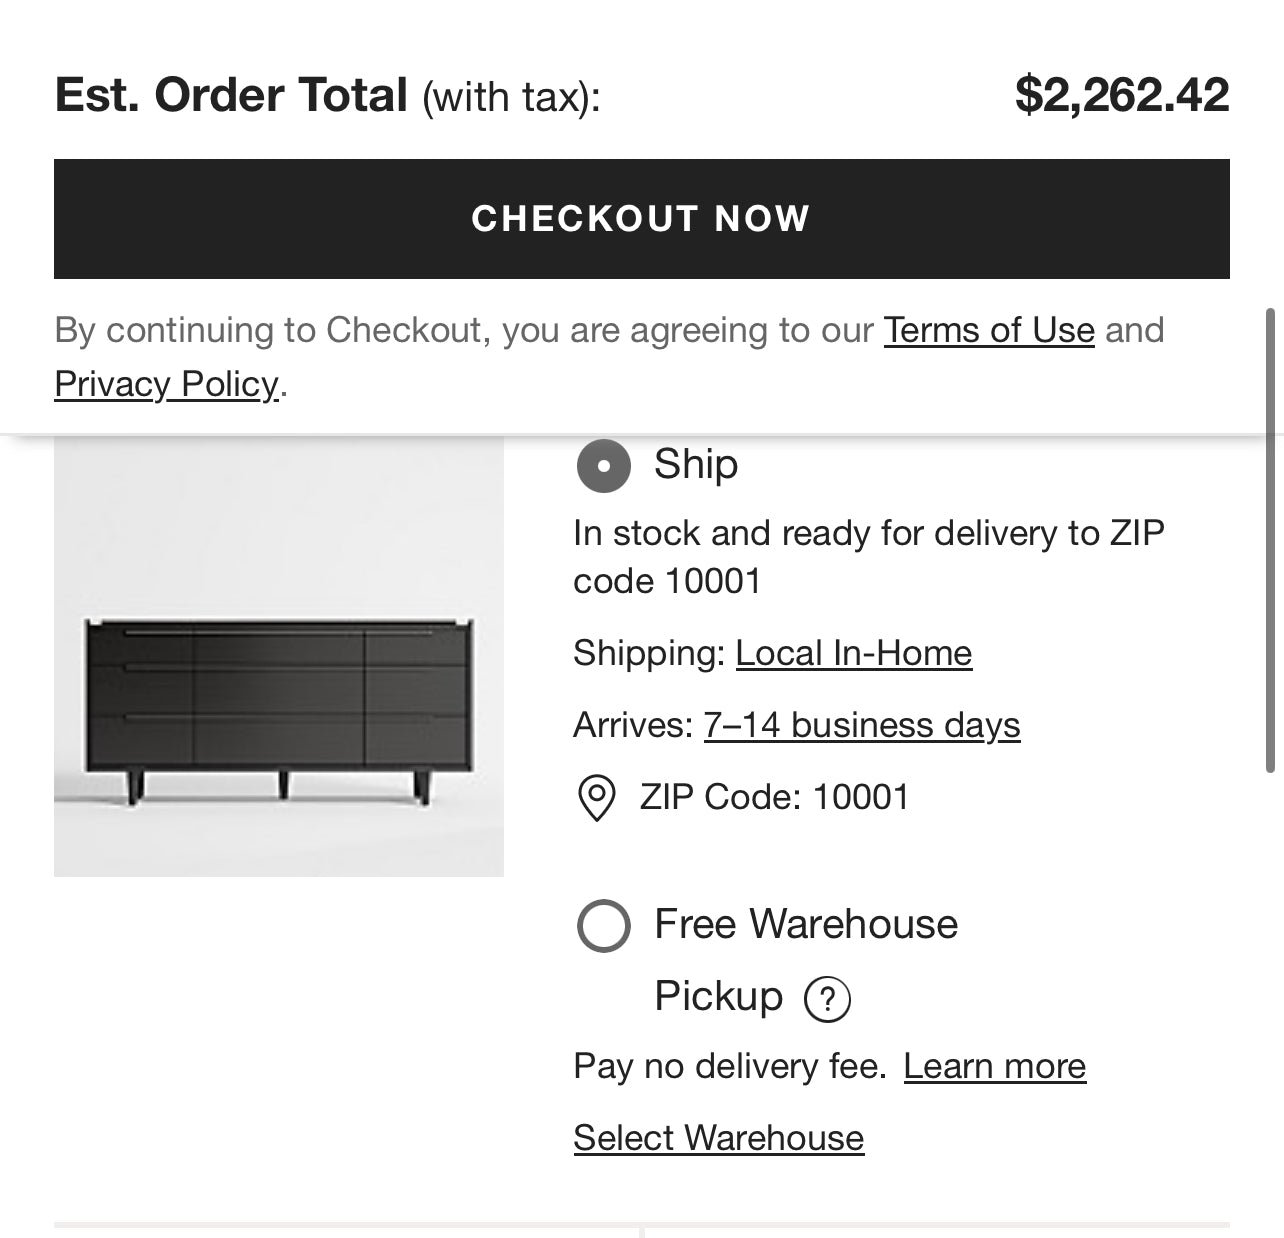Screen dimensions: 1284x1238
Task: Choose the Free Warehouse Pickup radio option
Action: pos(603,925)
